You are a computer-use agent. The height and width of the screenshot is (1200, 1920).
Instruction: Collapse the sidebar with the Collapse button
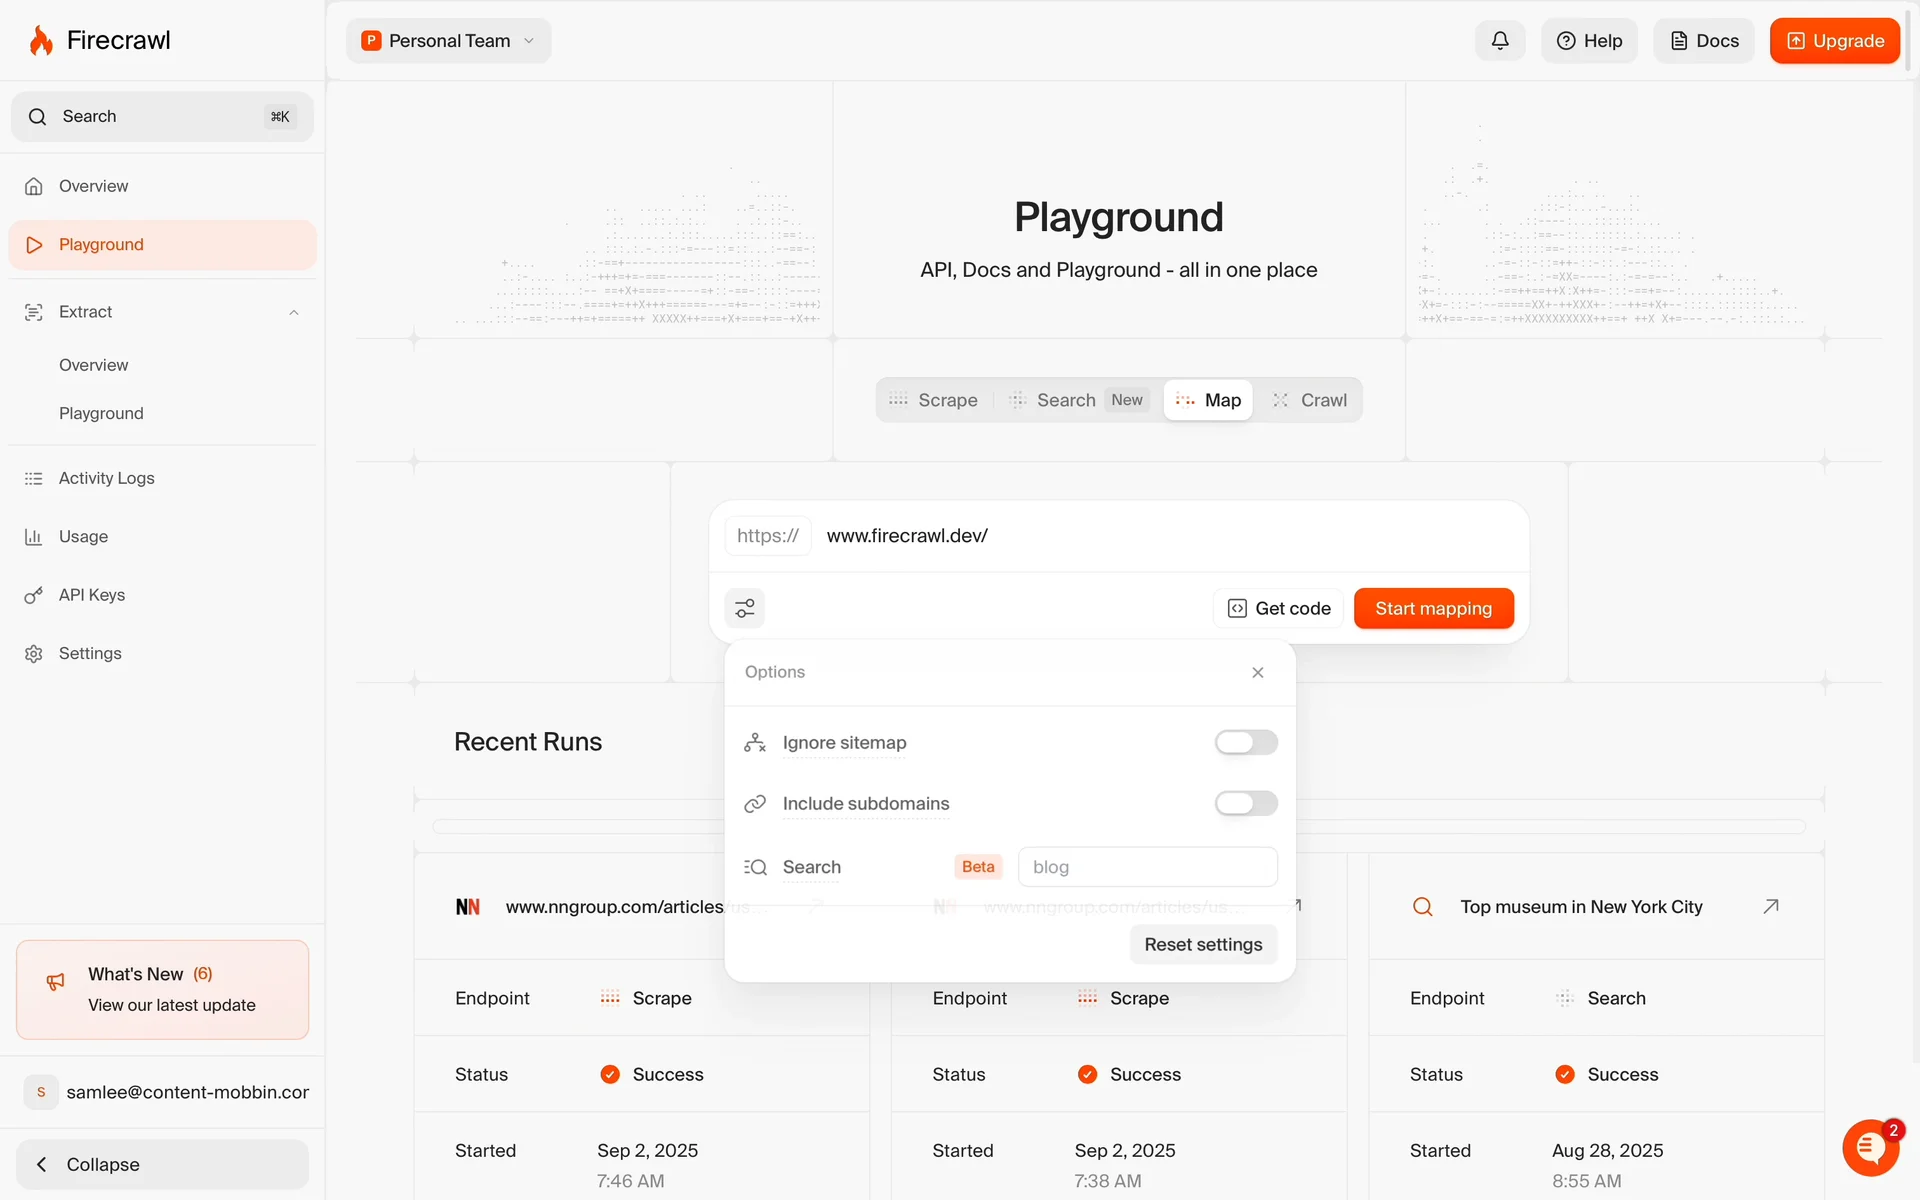(162, 1164)
